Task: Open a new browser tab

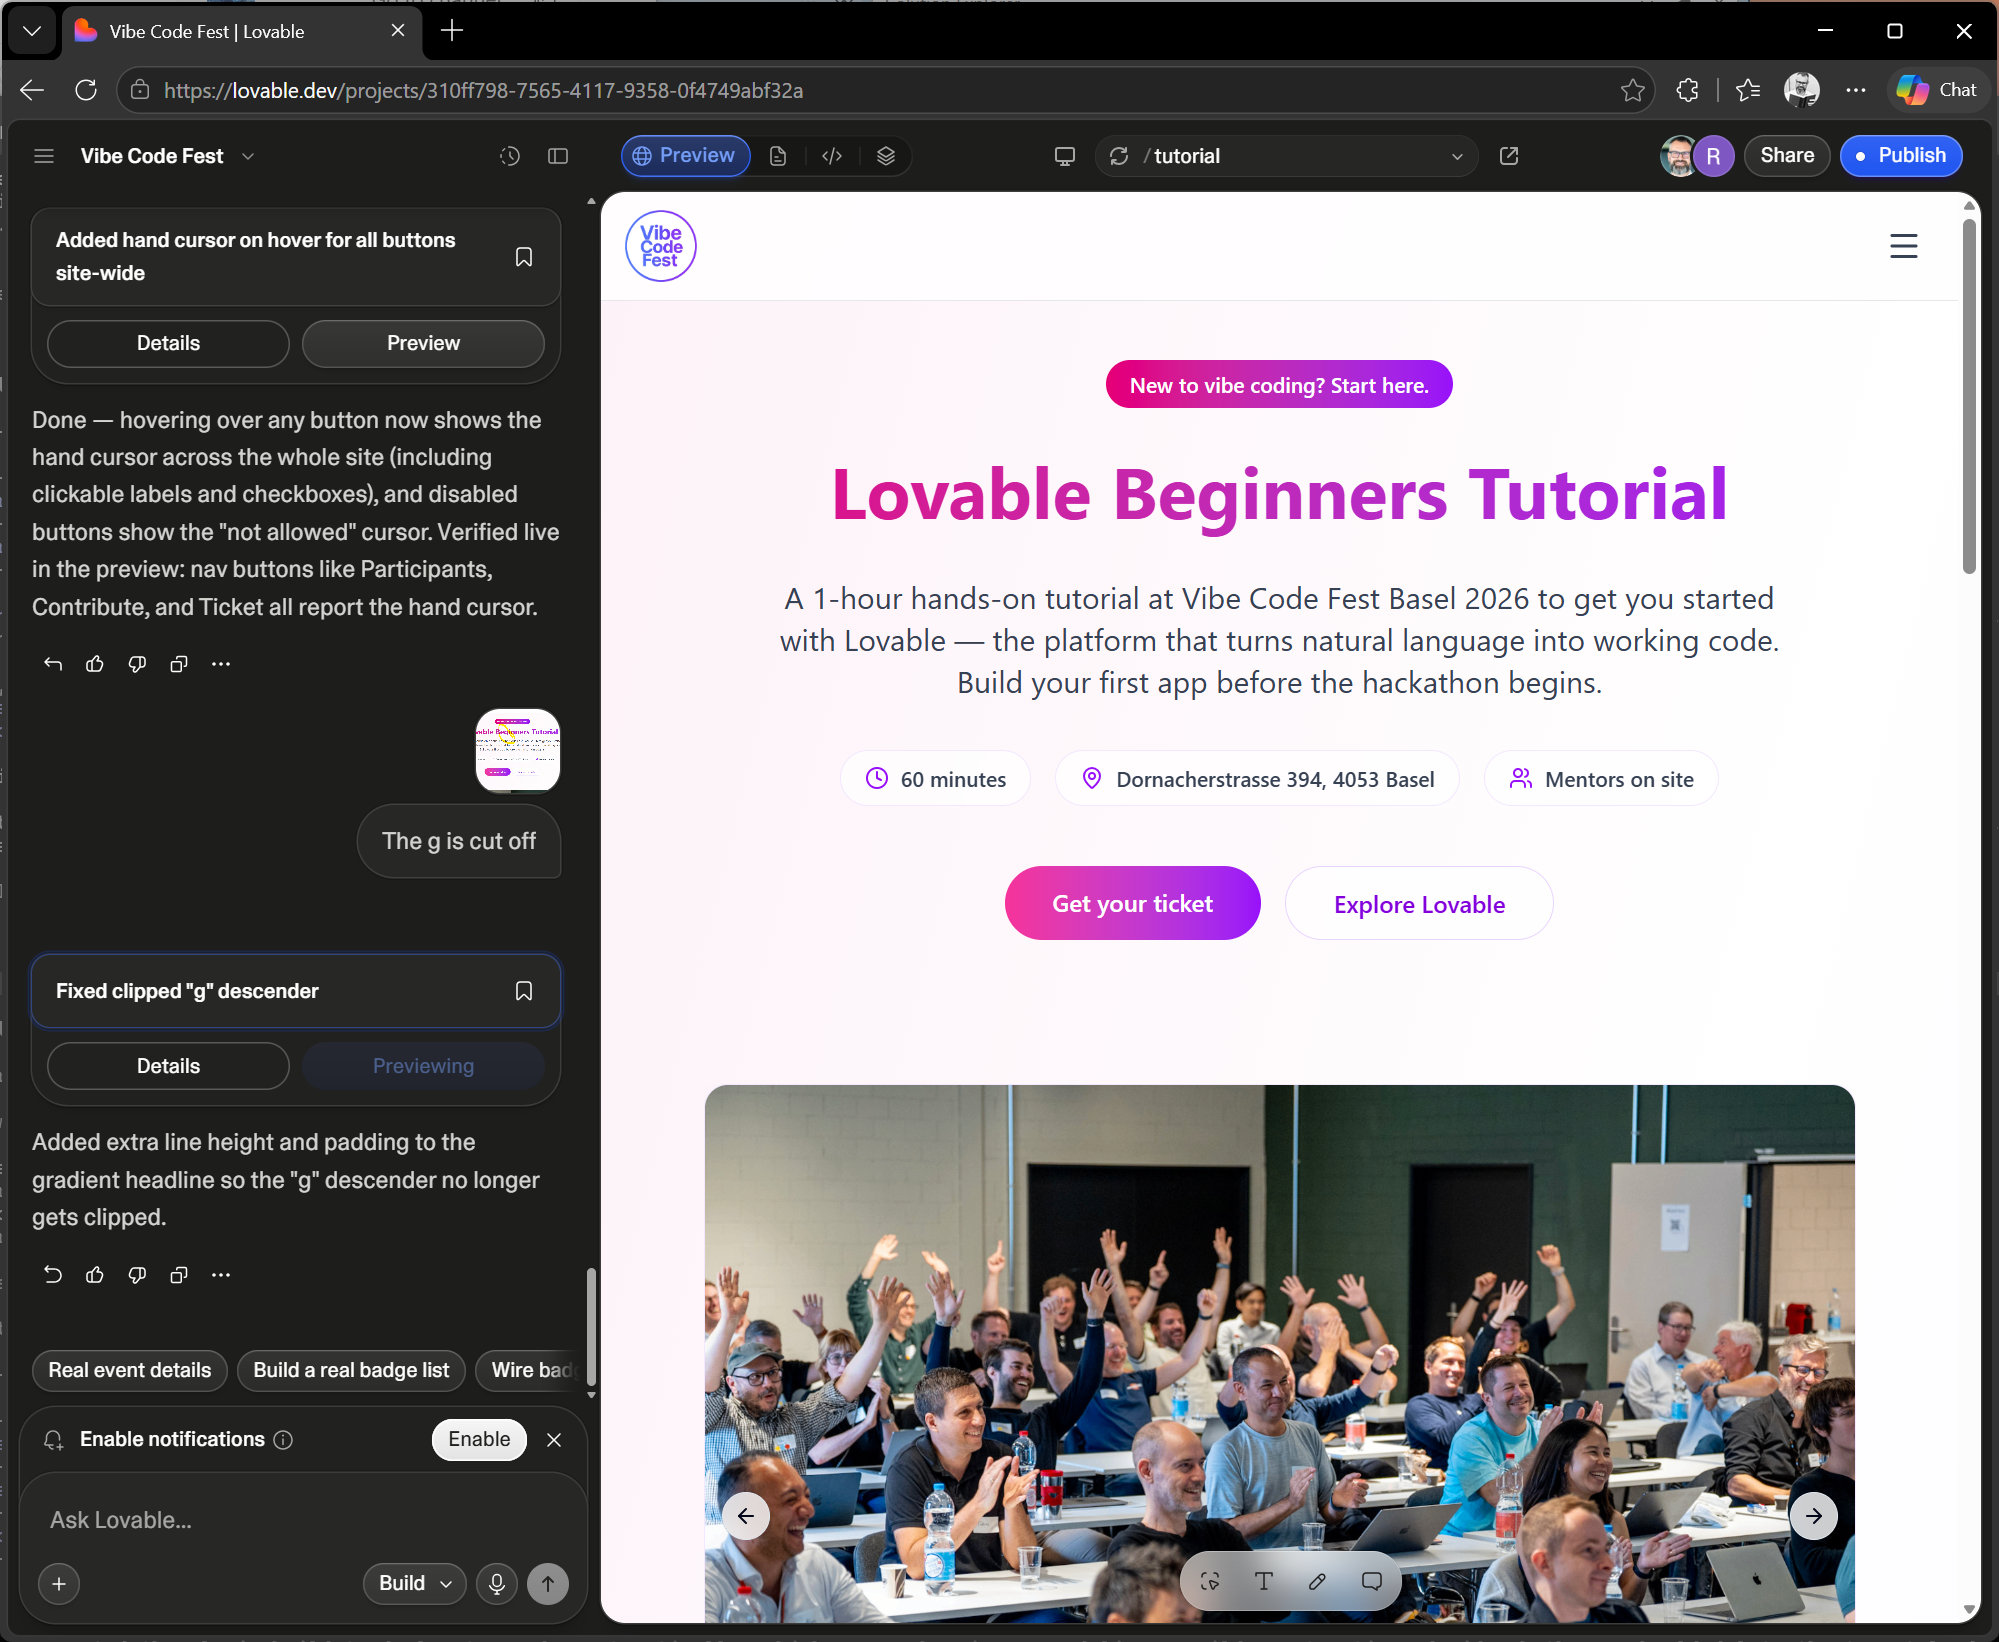Action: 452,31
